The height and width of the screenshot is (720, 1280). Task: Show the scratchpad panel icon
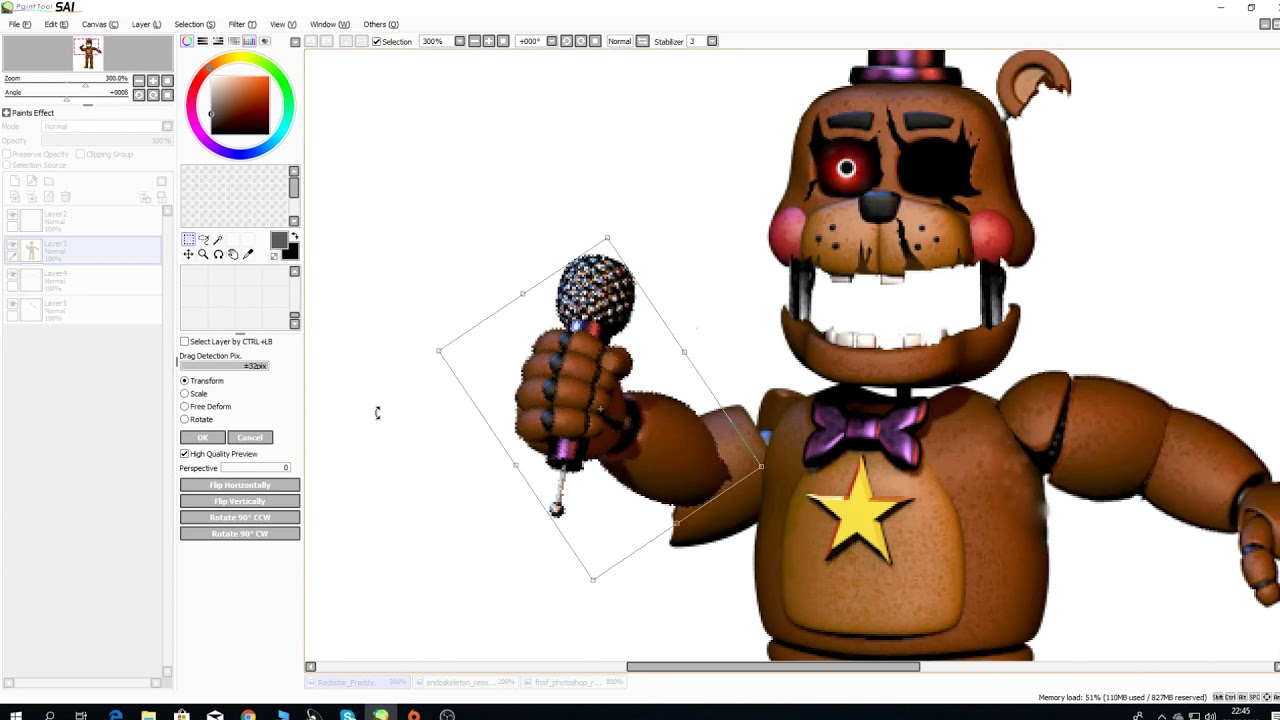click(x=265, y=41)
